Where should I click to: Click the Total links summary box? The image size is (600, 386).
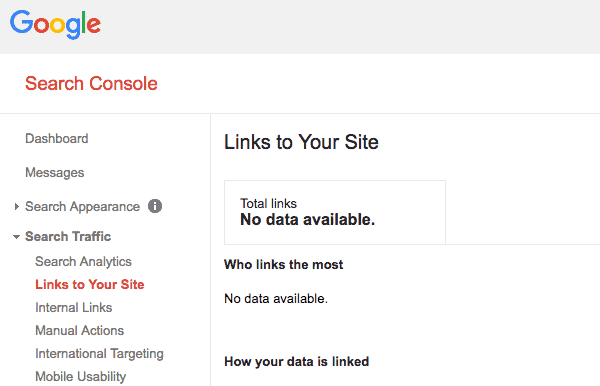point(335,212)
